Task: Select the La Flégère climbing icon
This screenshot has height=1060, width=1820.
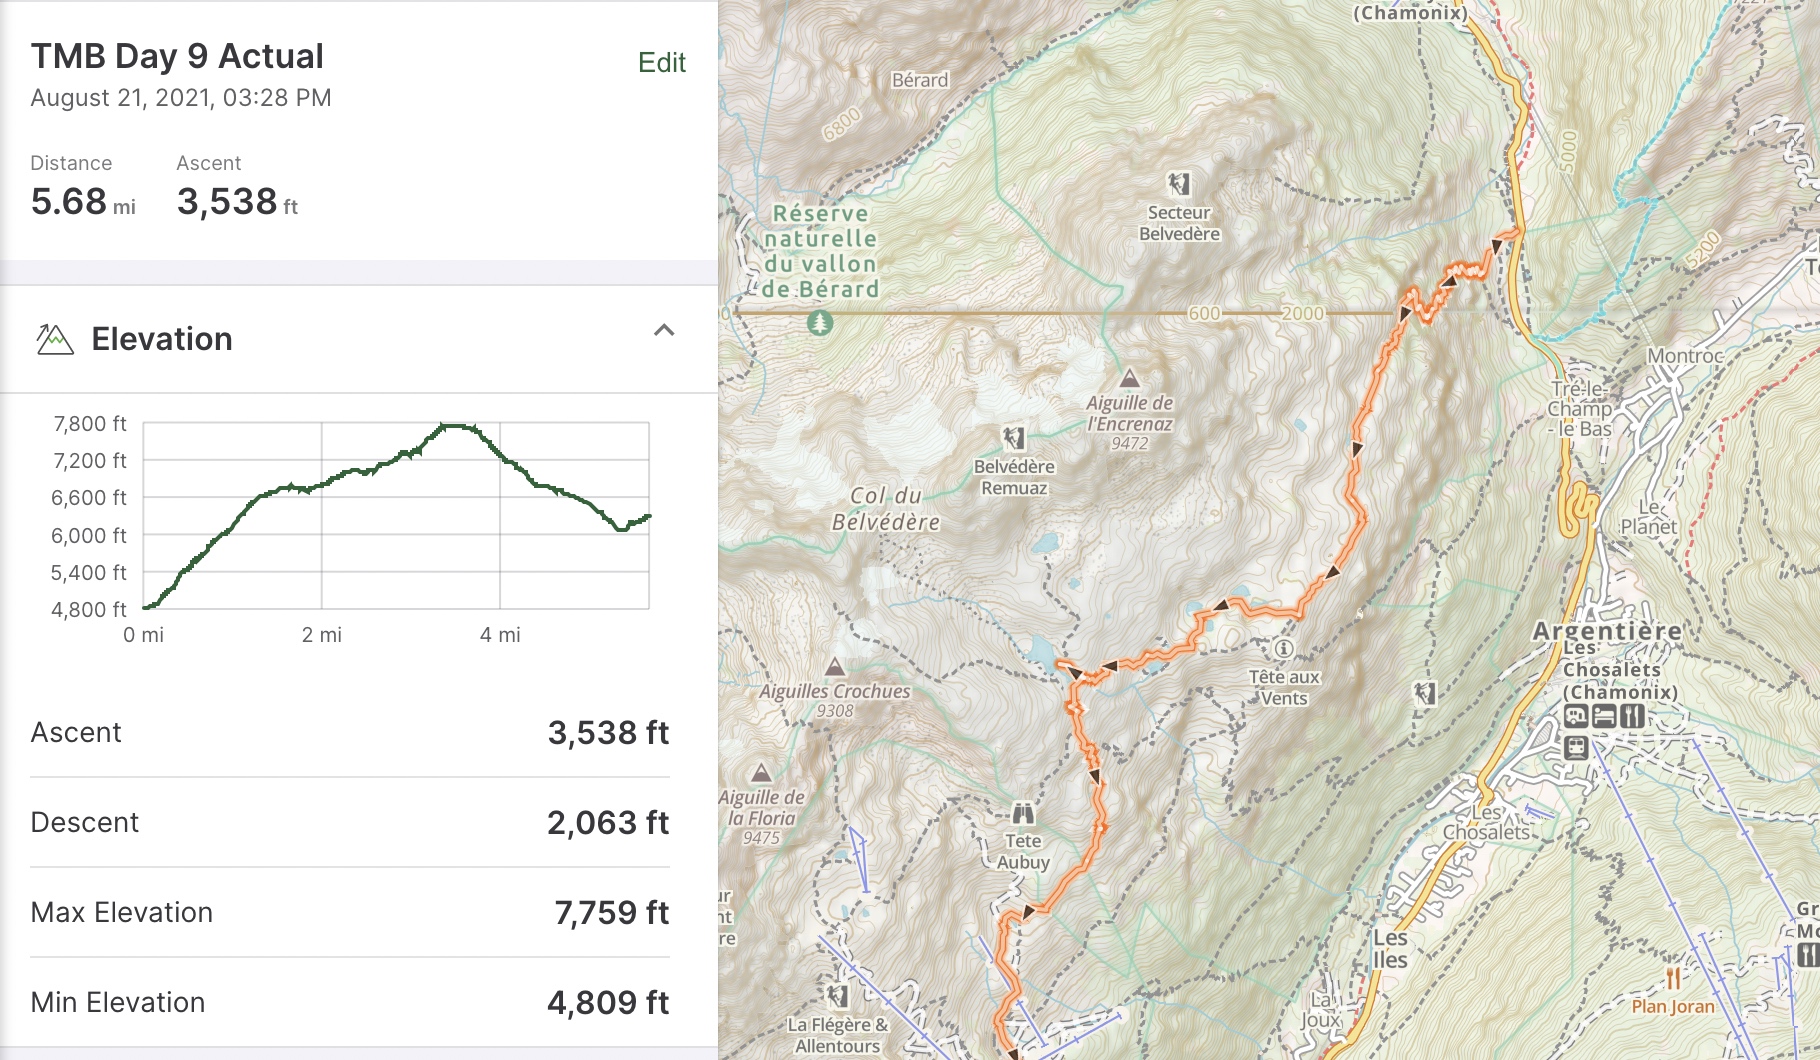Action: coord(838,996)
